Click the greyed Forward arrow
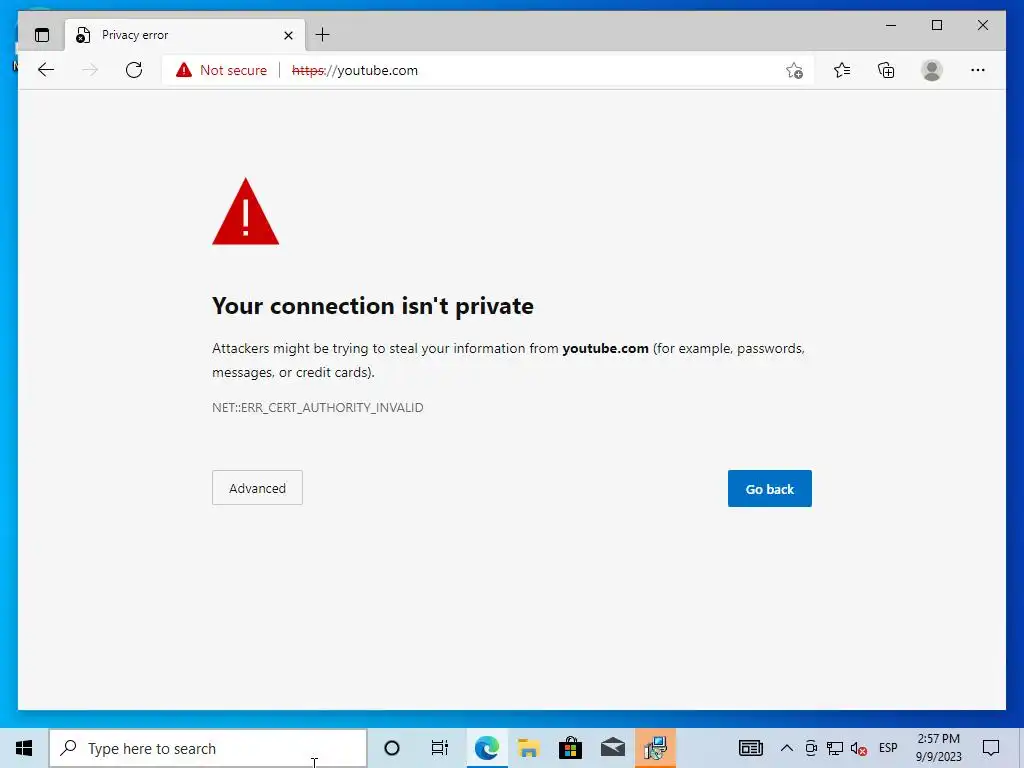The width and height of the screenshot is (1024, 768). click(x=90, y=70)
